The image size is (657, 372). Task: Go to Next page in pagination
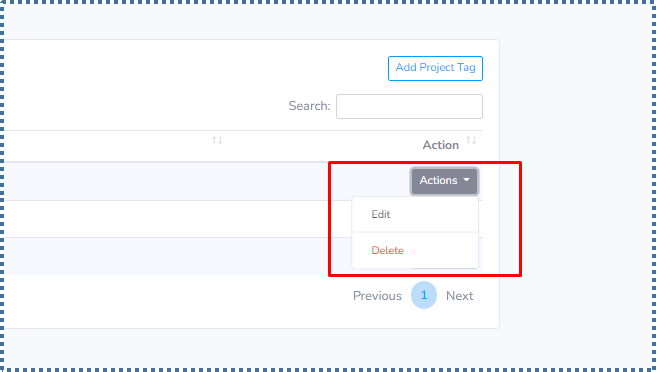460,296
